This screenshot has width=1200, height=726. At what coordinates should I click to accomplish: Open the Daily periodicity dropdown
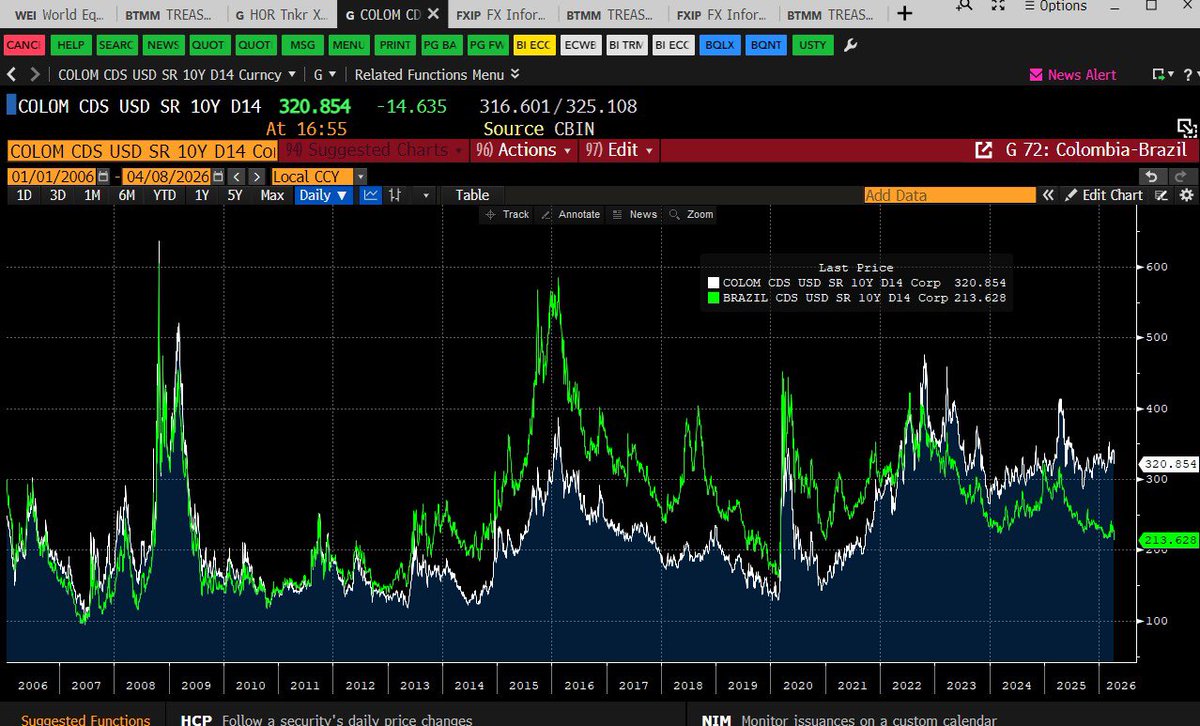(324, 195)
